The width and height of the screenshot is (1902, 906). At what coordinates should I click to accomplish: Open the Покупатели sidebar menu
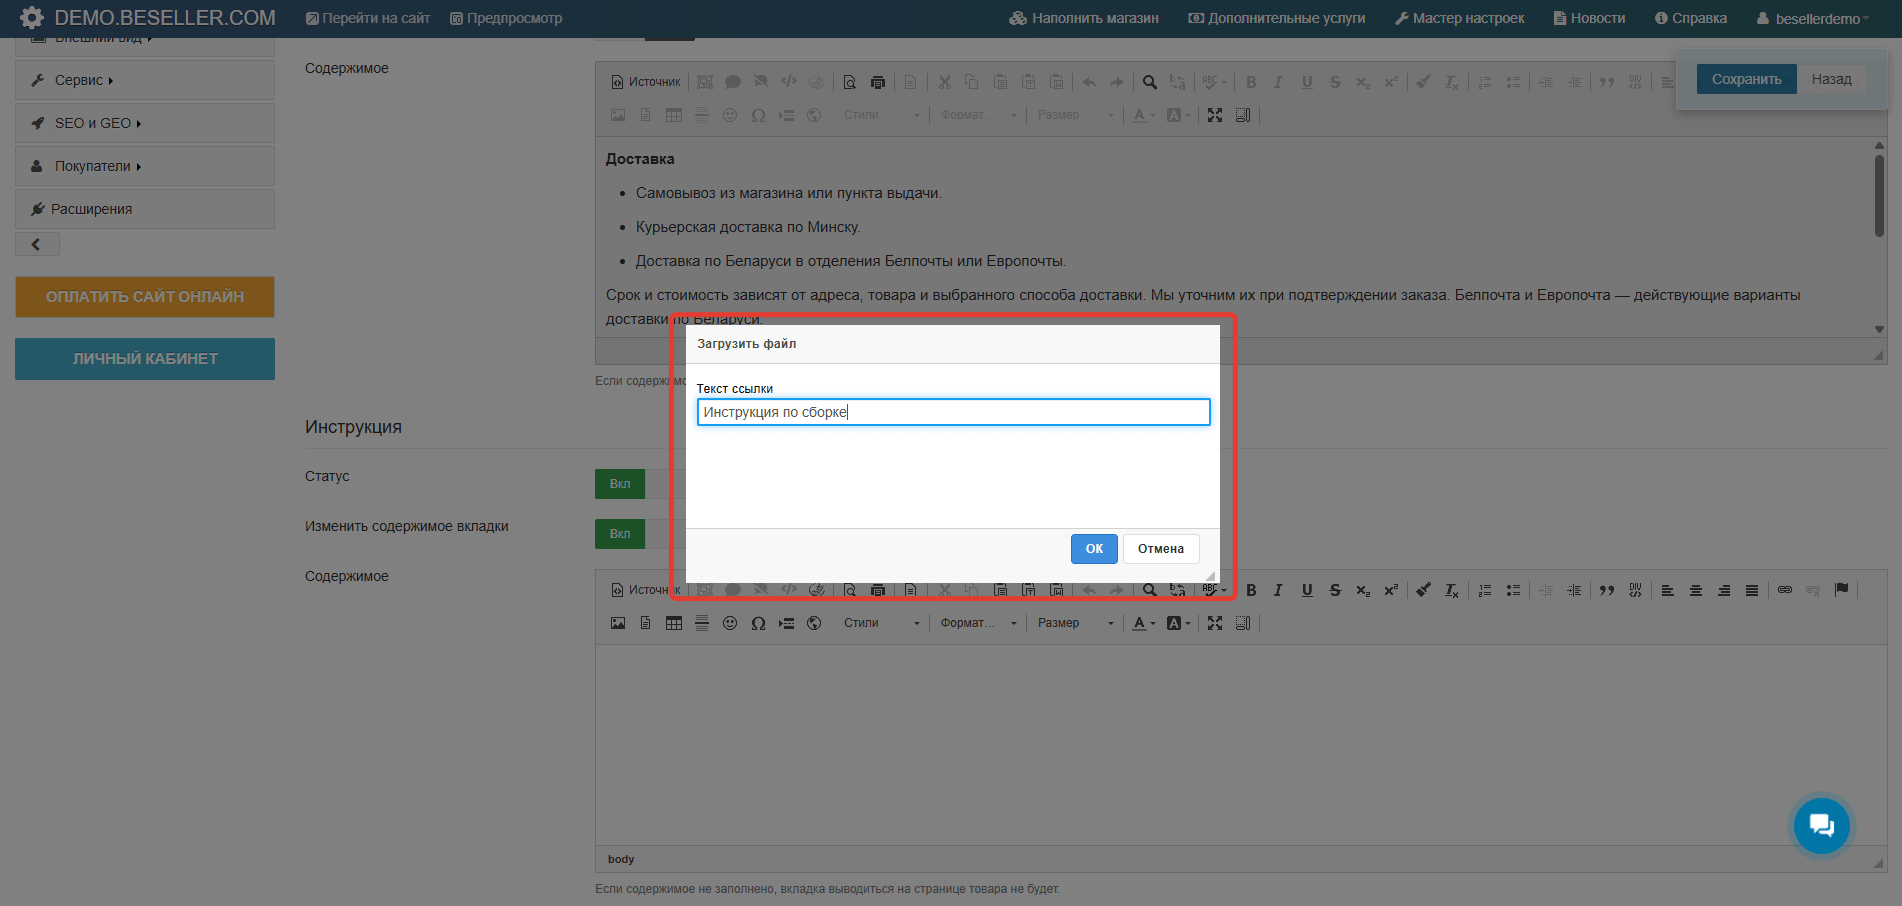145,166
